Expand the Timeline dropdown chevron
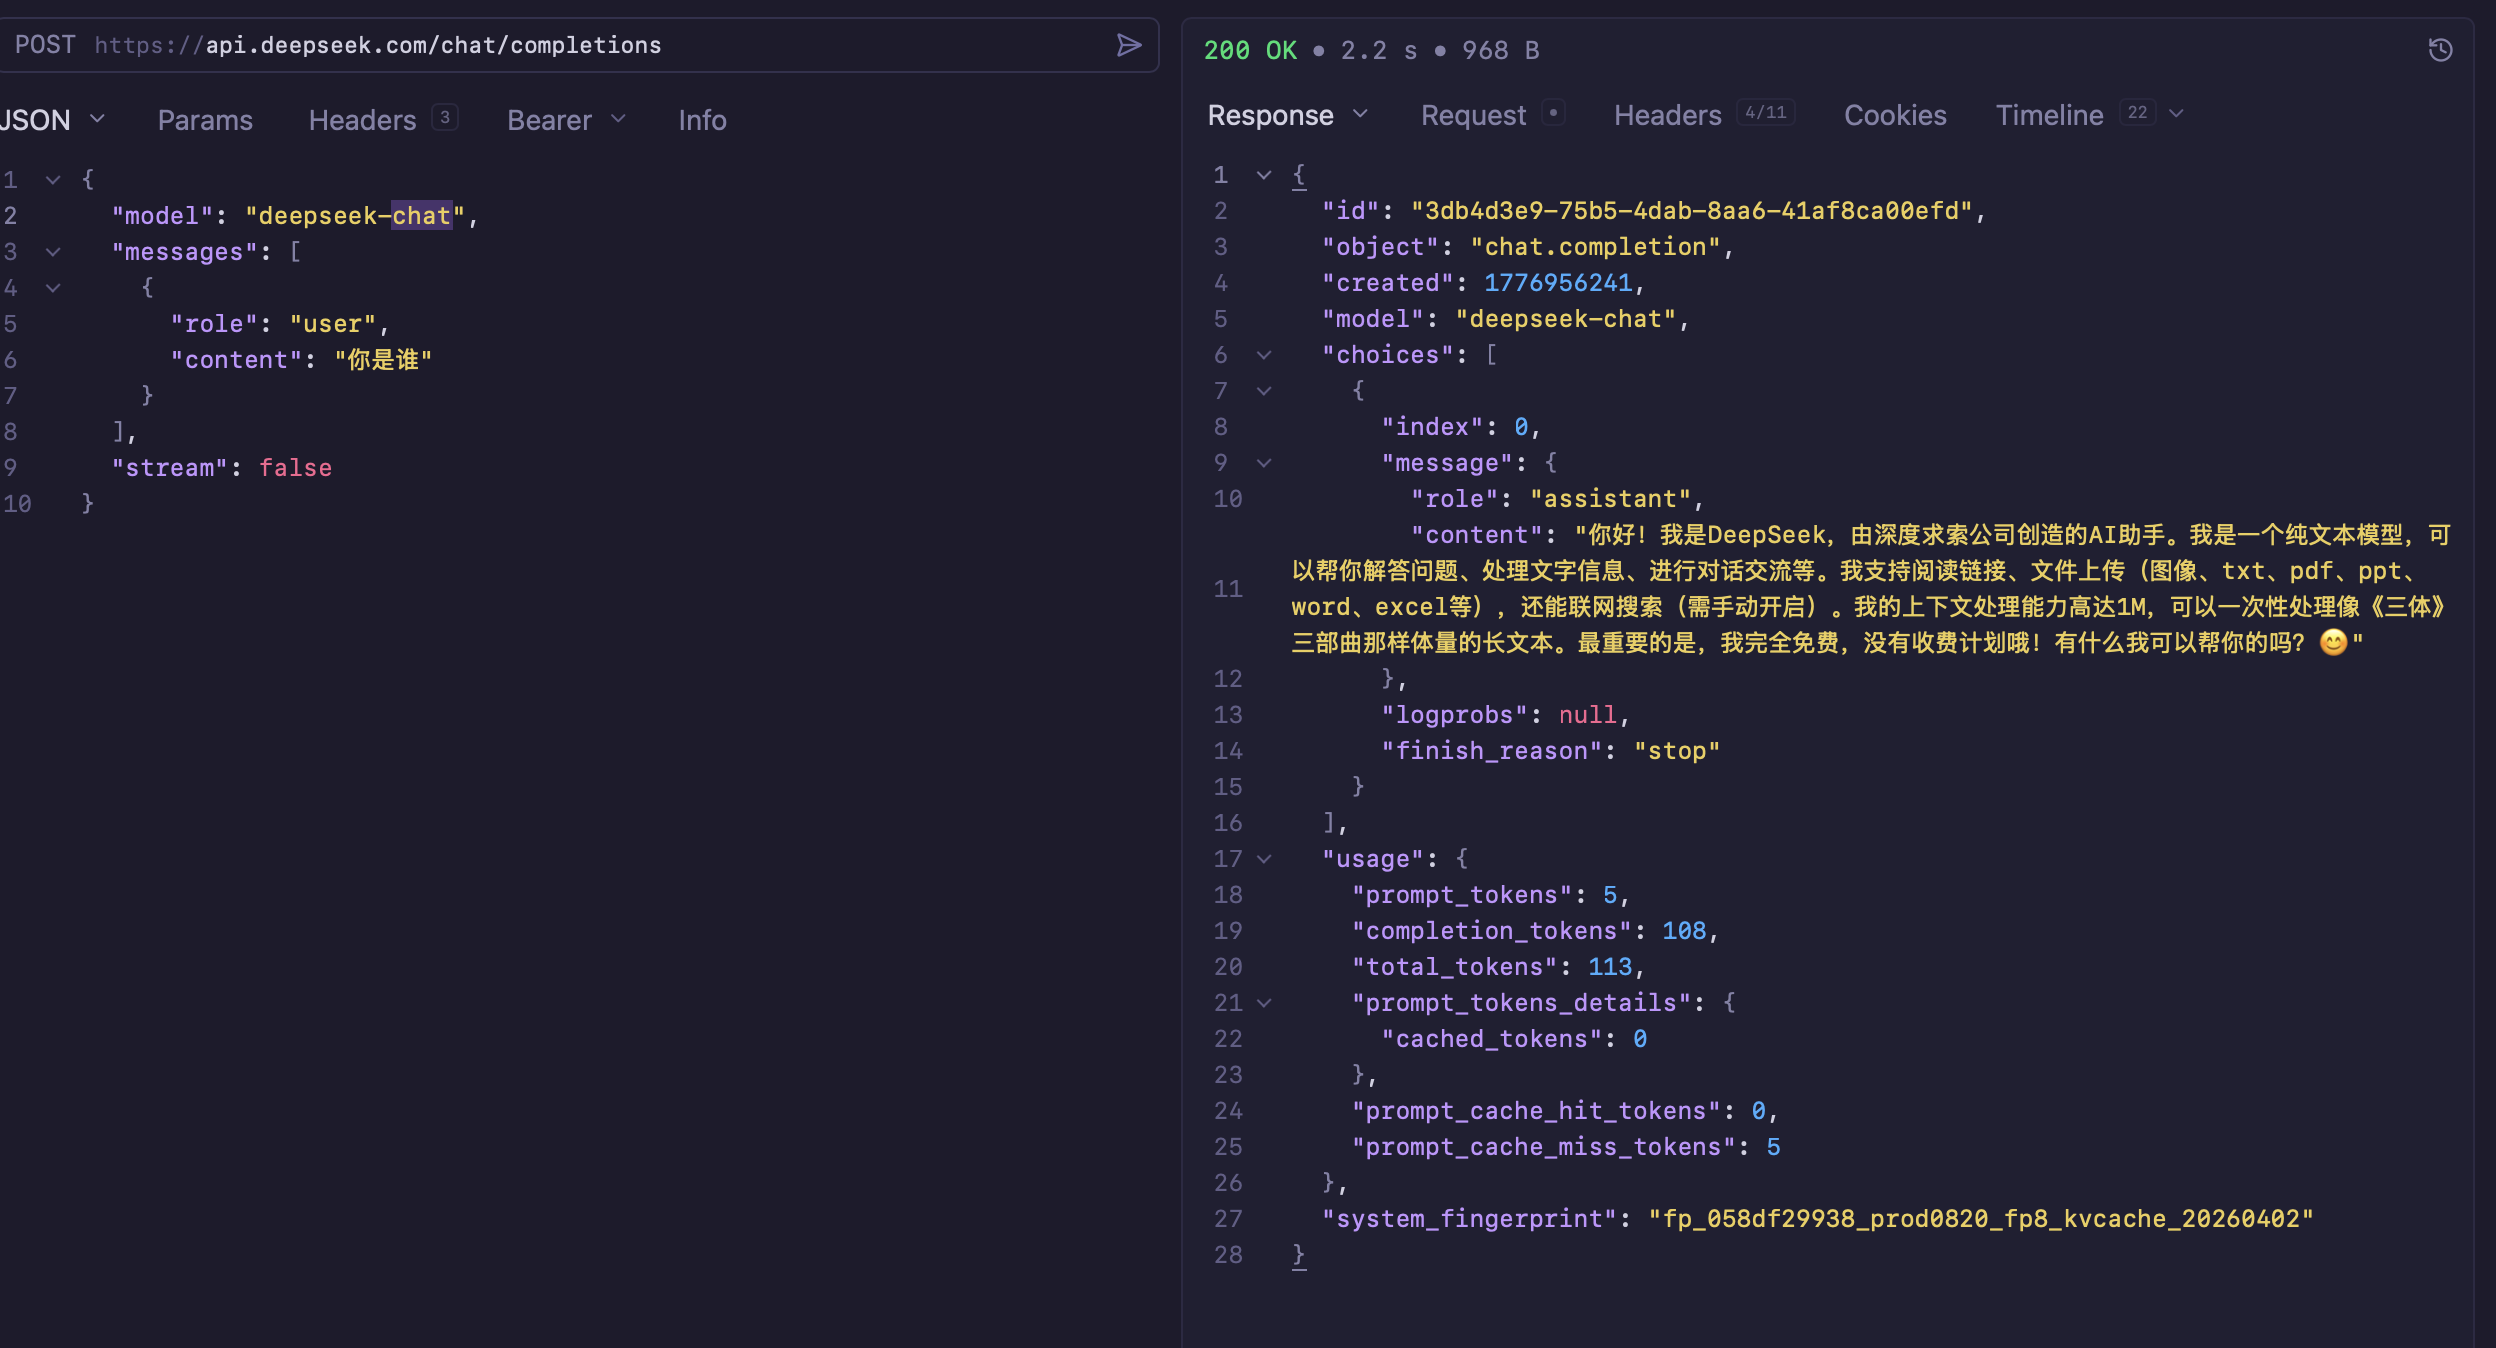 [x=2176, y=114]
